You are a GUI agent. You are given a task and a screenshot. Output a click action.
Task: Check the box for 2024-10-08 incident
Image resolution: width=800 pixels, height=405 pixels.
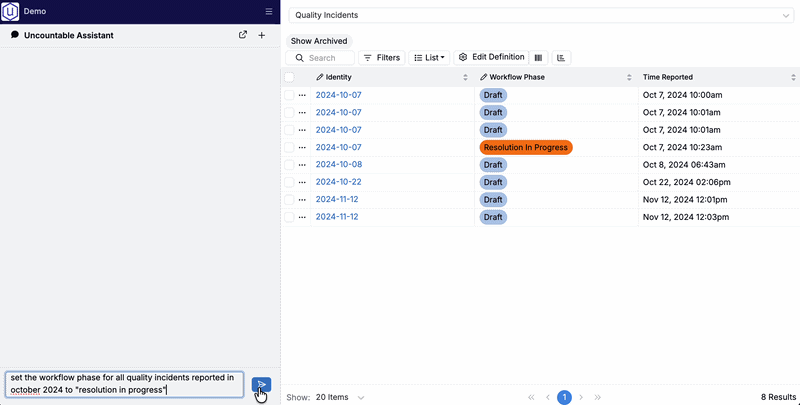289,165
